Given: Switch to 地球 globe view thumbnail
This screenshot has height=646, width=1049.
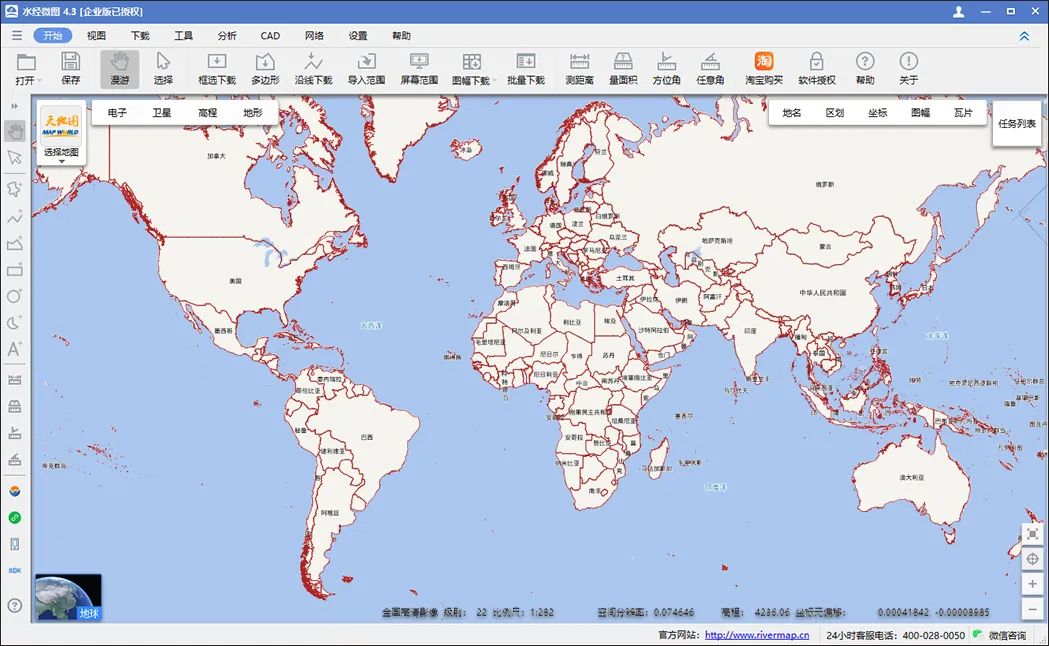Looking at the screenshot, I should [x=68, y=598].
